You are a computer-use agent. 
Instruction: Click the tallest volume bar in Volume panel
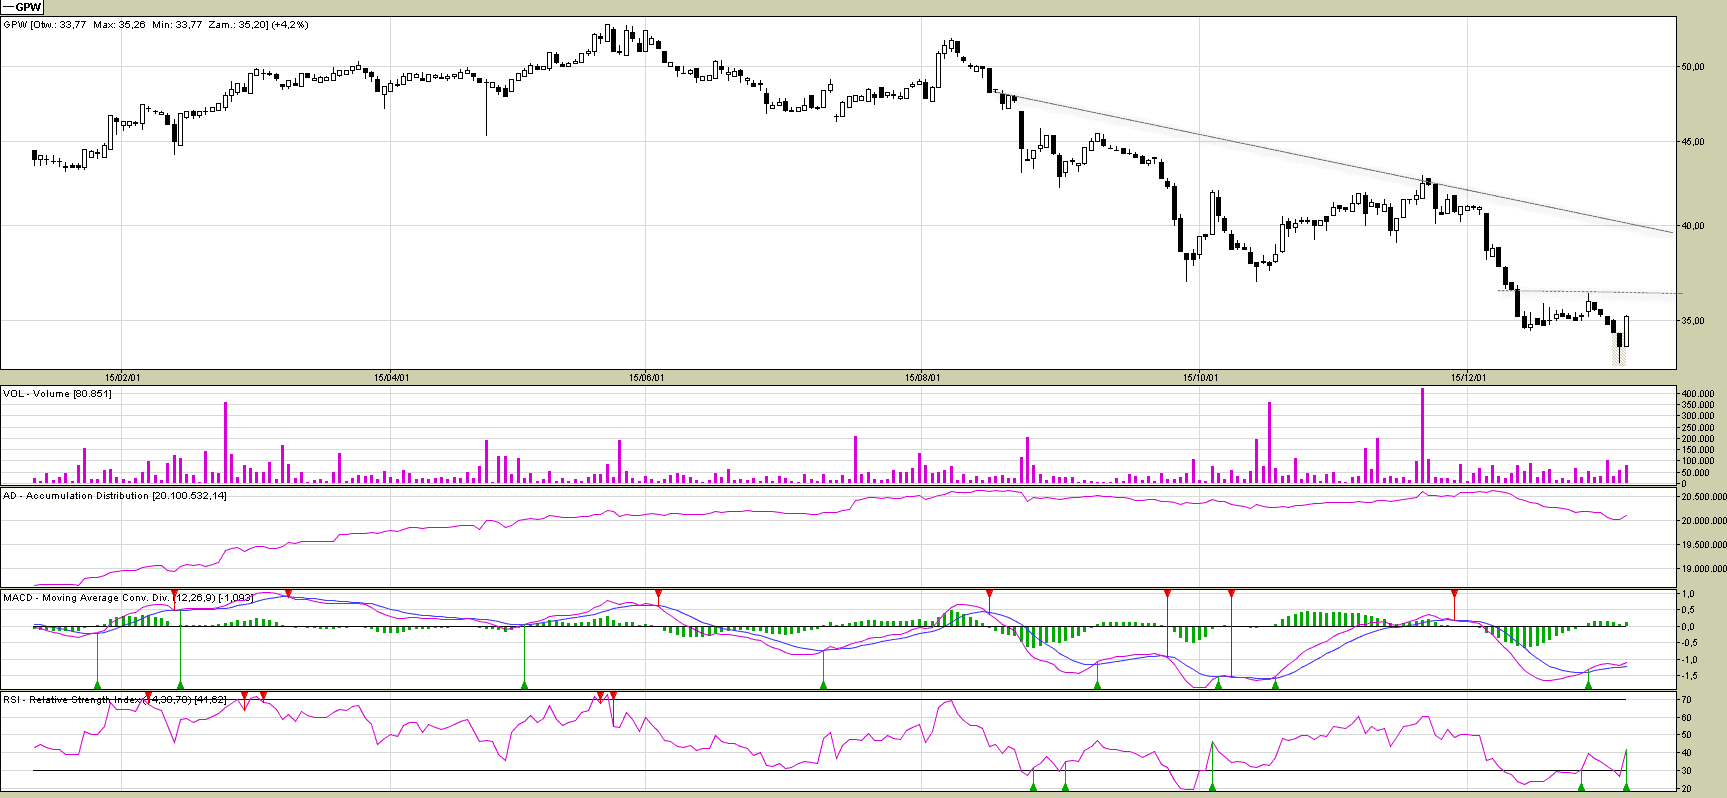[1422, 435]
